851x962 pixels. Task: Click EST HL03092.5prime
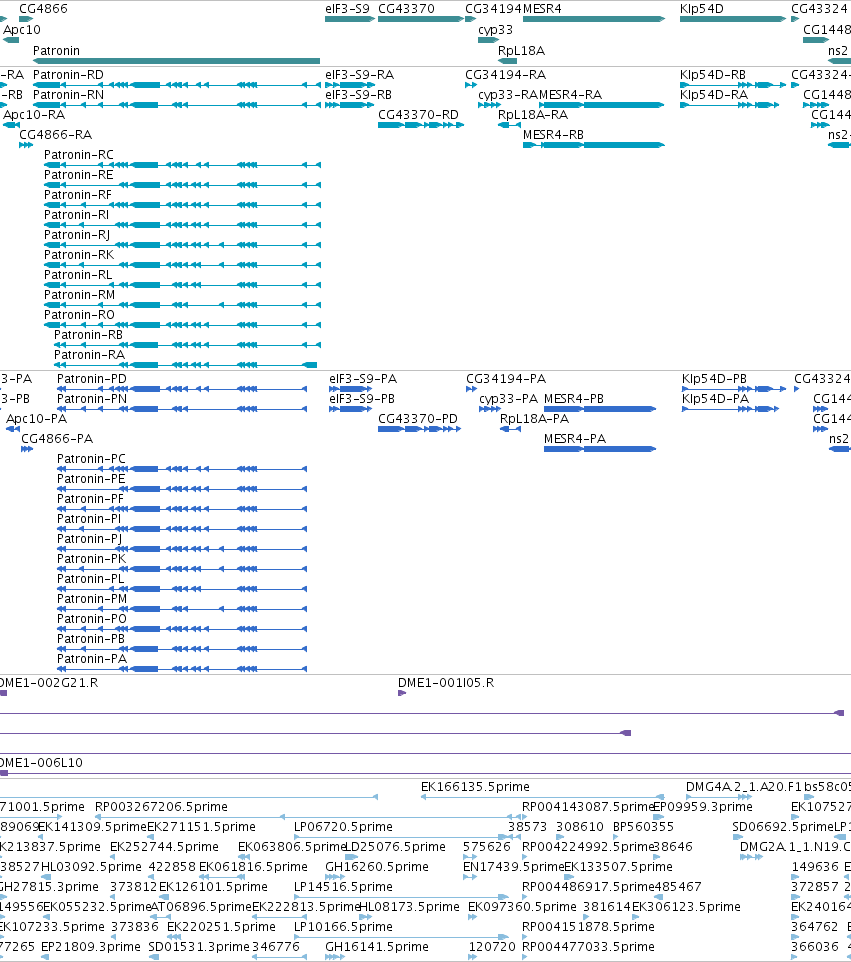45,877
